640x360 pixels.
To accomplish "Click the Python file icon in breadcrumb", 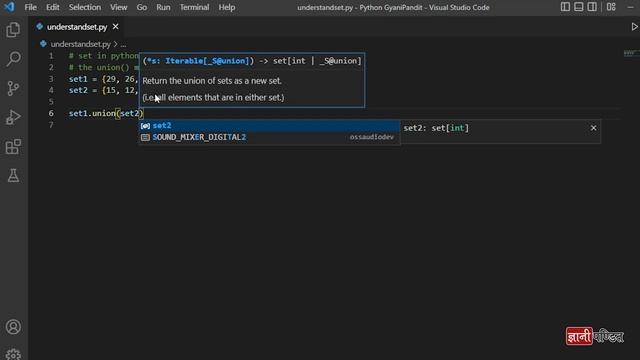I will (x=43, y=44).
